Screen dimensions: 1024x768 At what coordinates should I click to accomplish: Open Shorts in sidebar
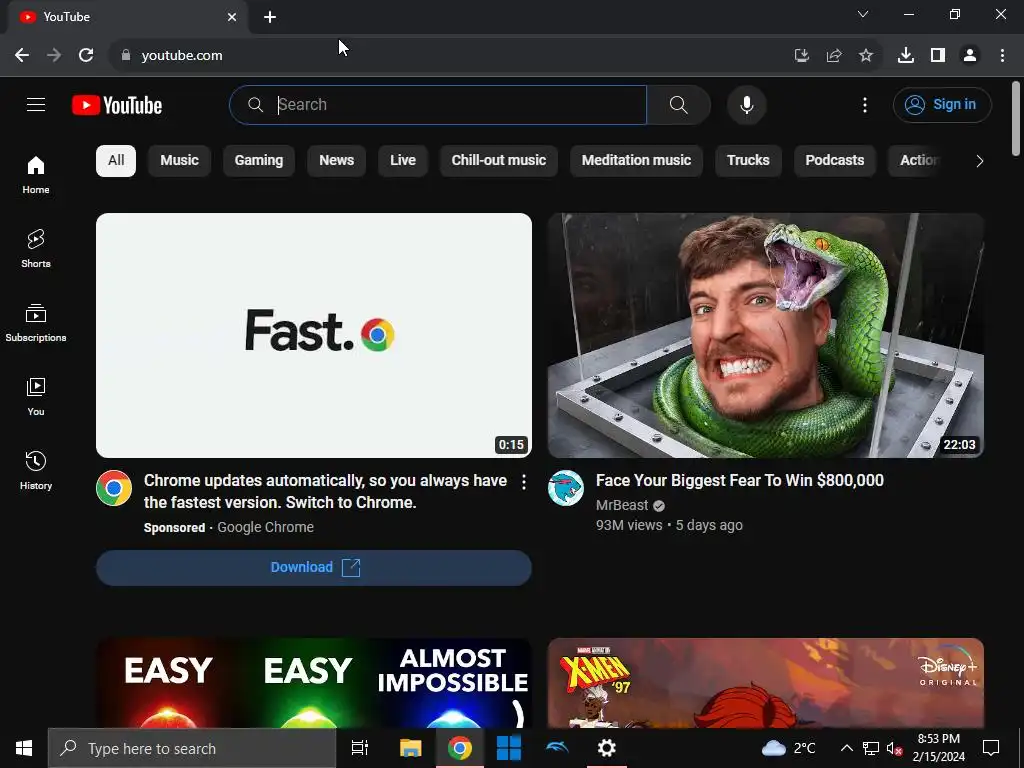pyautogui.click(x=36, y=249)
